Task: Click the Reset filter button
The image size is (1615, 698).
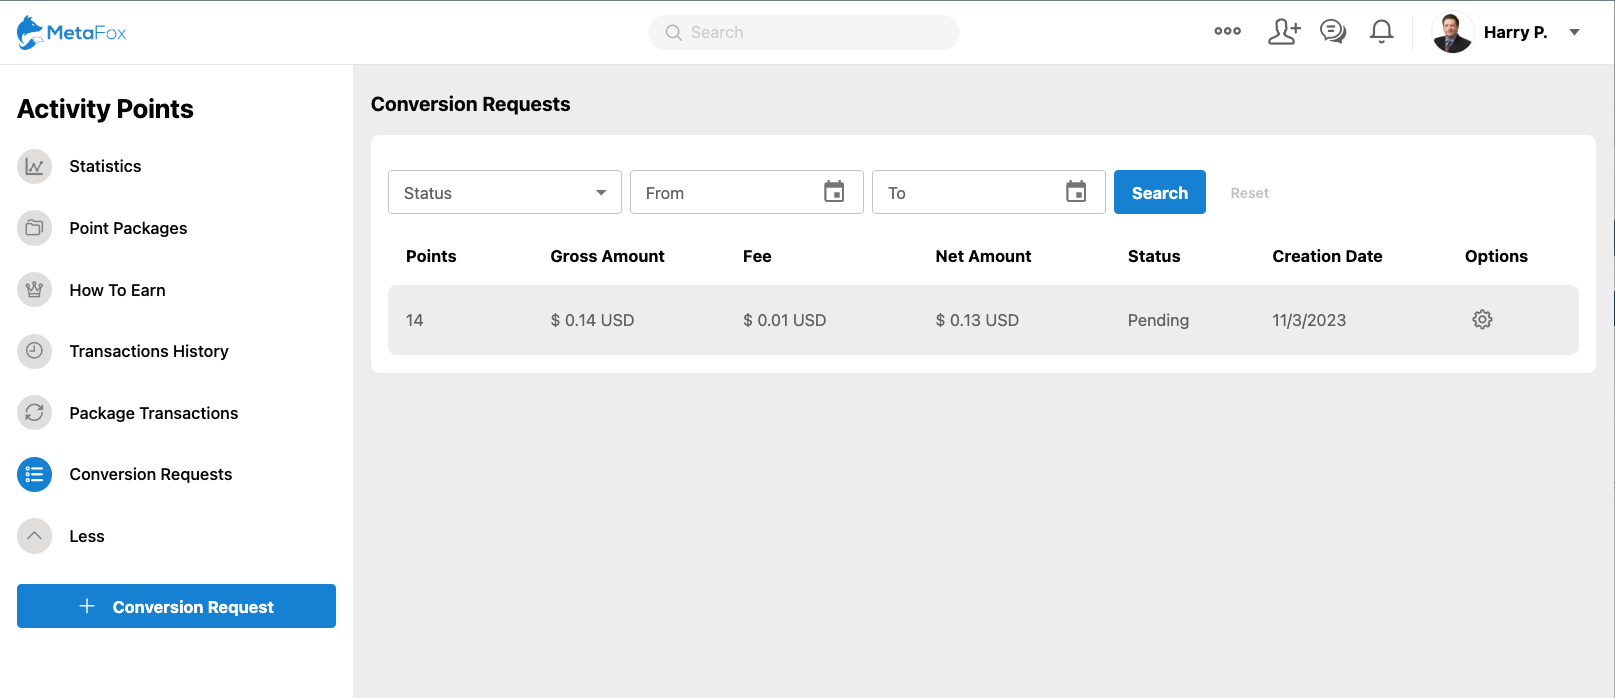Action: (x=1249, y=193)
